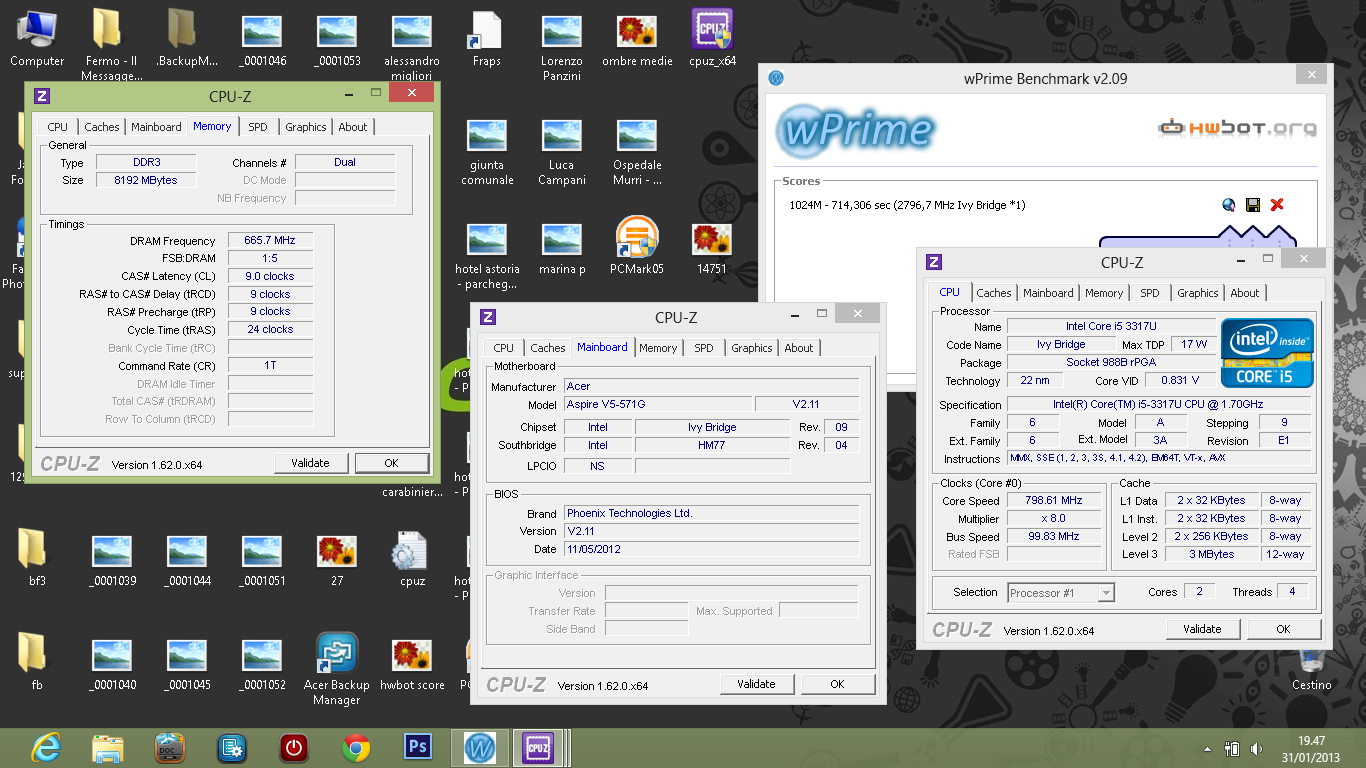Click the wPrime 1024M score entry
This screenshot has height=768, width=1366.
(907, 205)
